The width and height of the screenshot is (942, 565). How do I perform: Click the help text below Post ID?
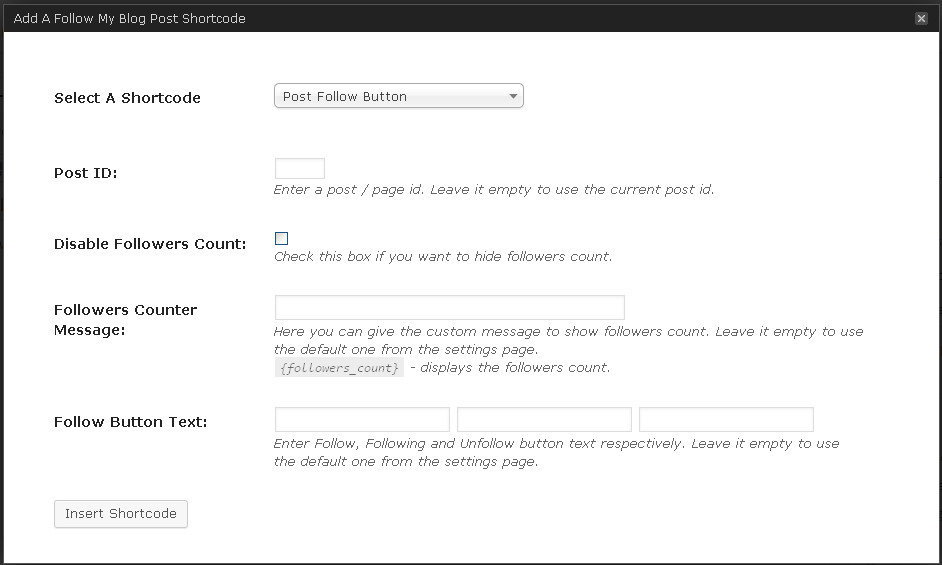click(494, 190)
